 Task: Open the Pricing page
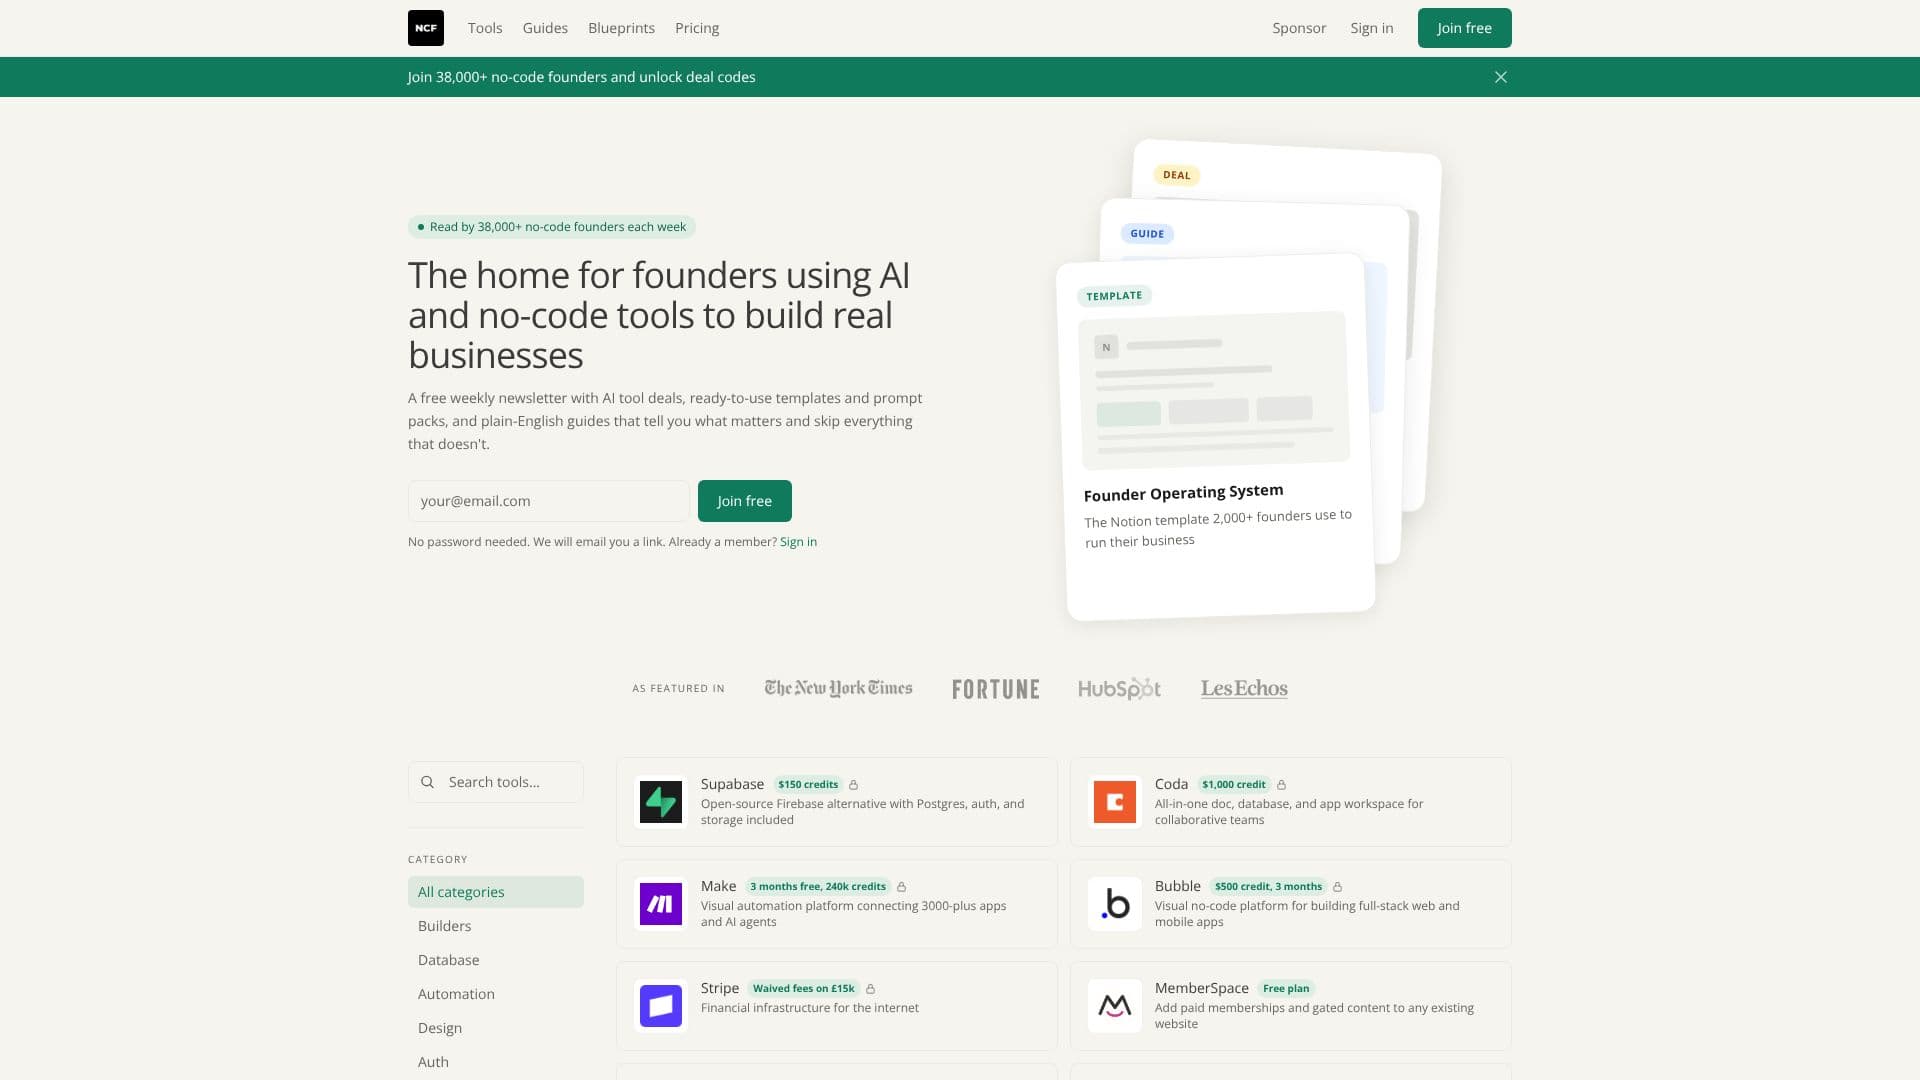point(697,28)
